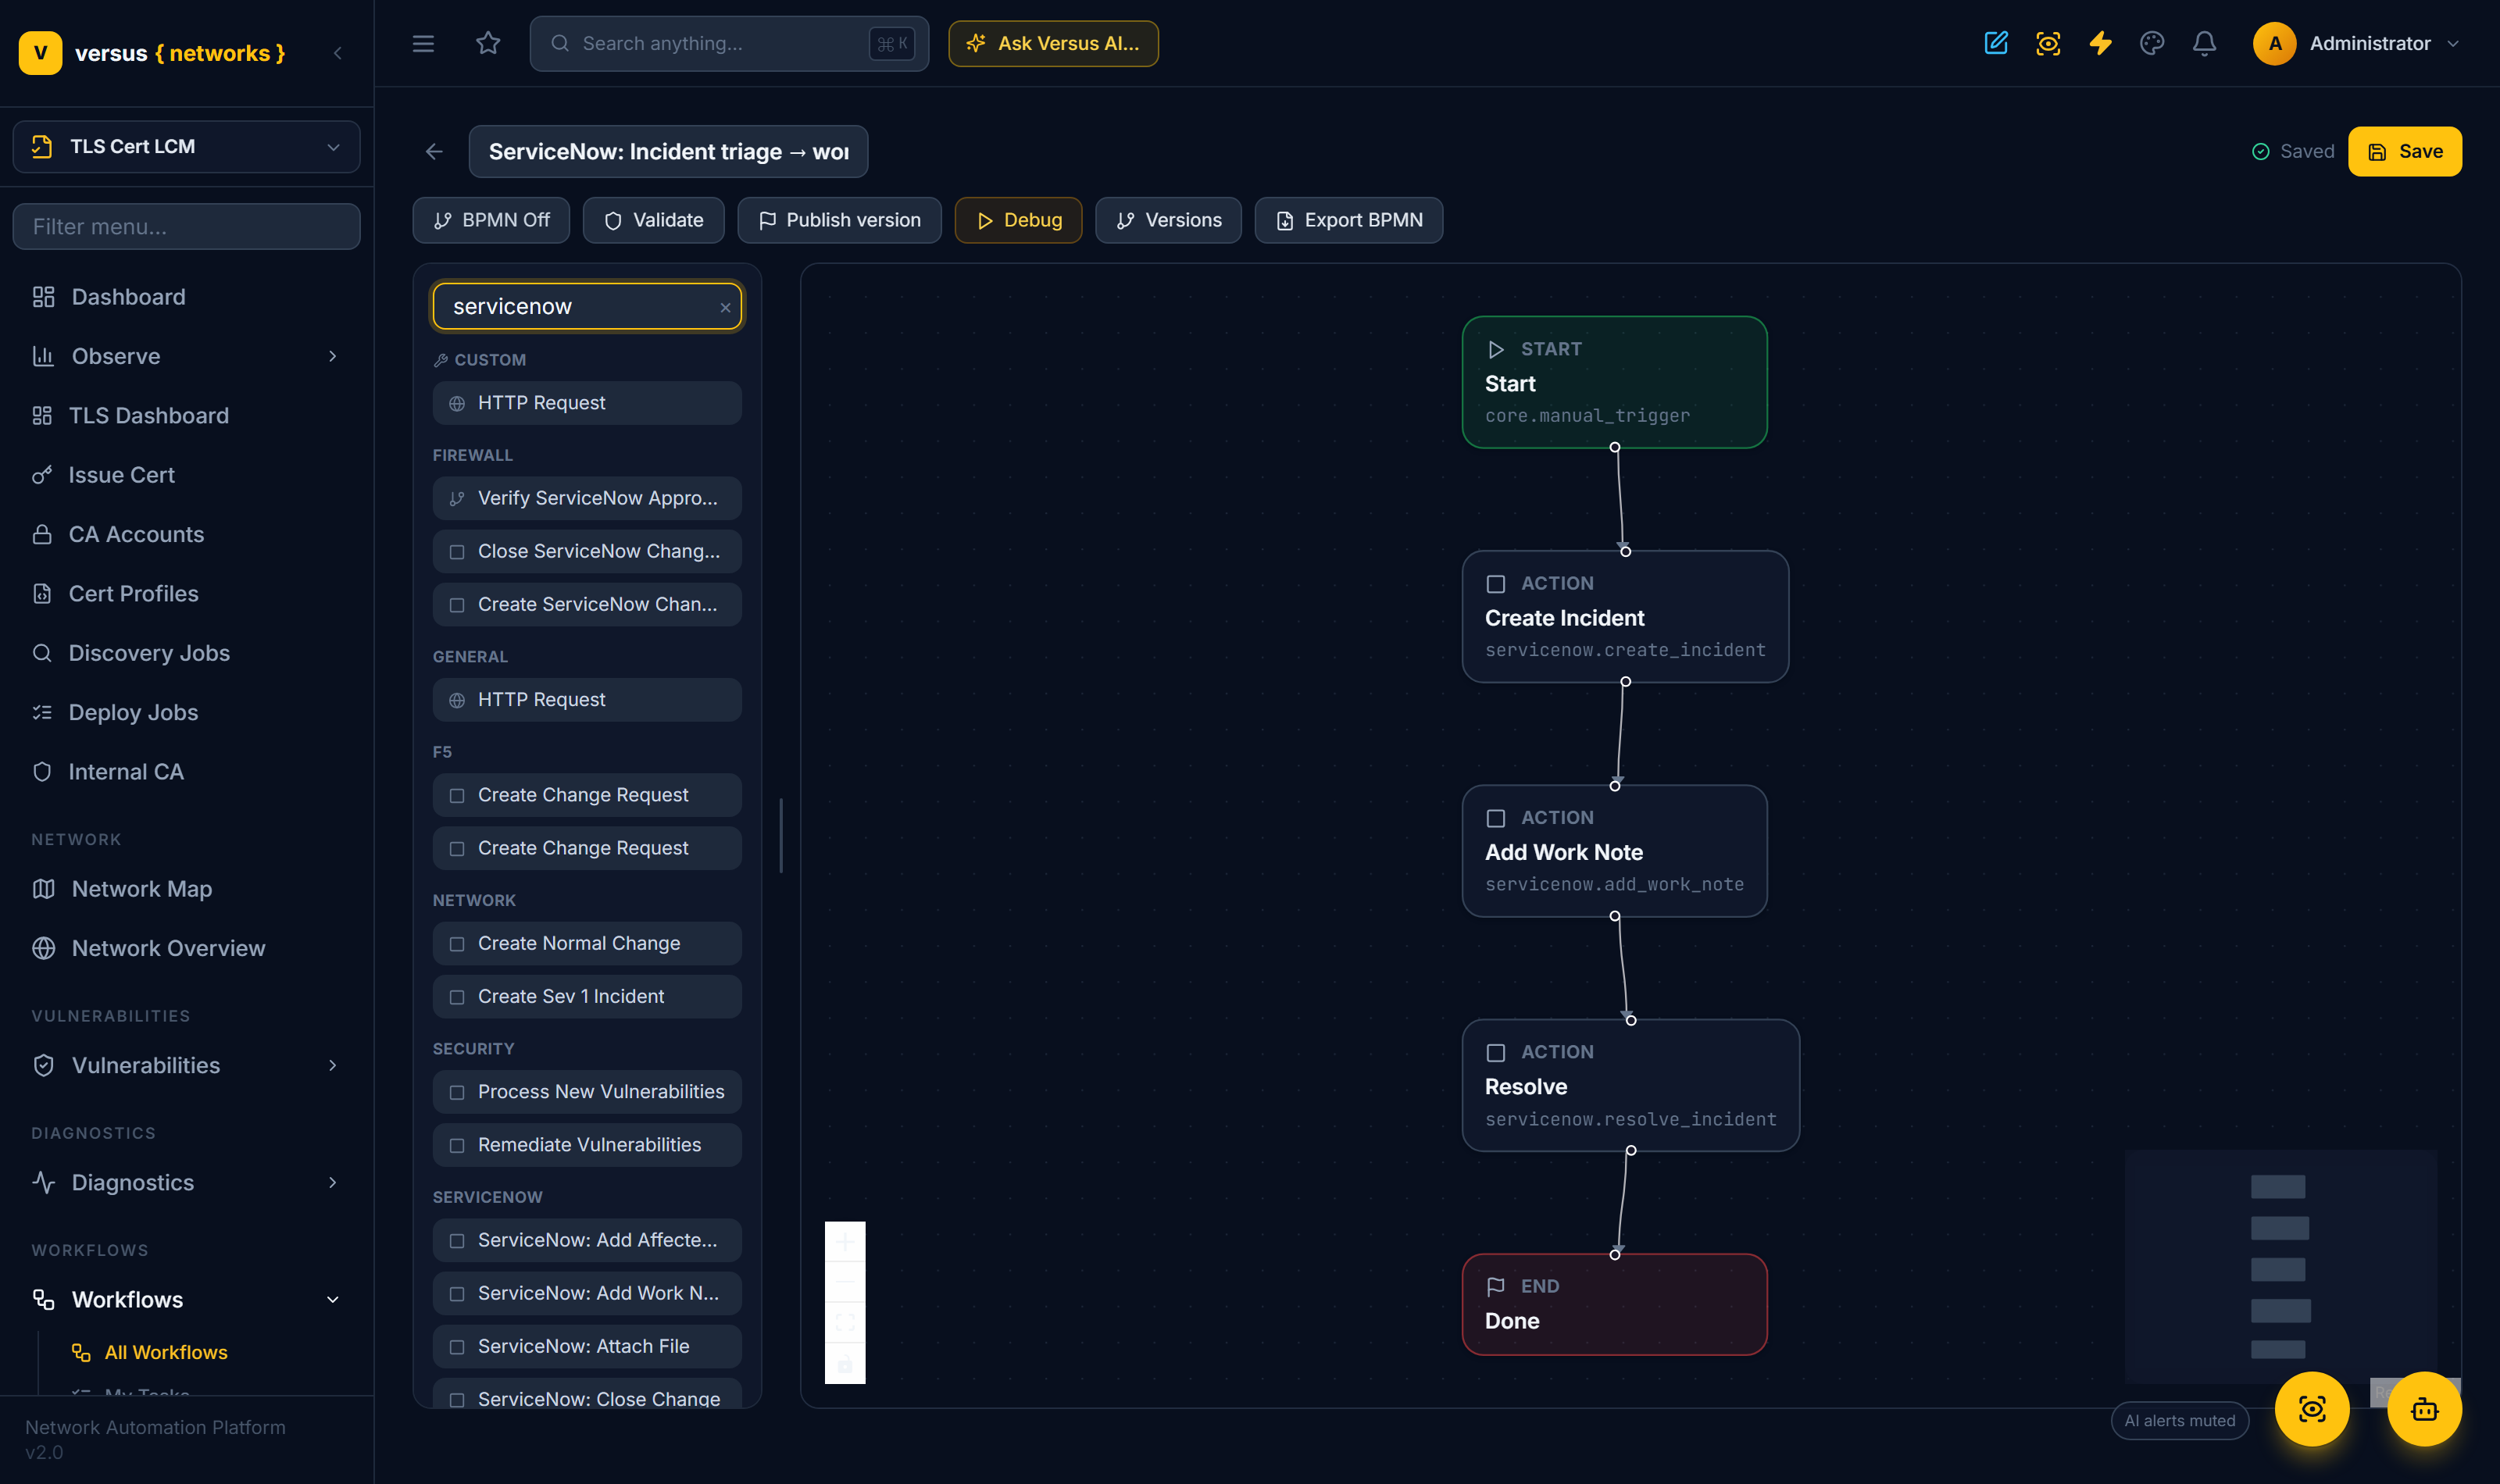This screenshot has width=2500, height=1484.
Task: Click Ask Versus AI button
Action: [1053, 43]
